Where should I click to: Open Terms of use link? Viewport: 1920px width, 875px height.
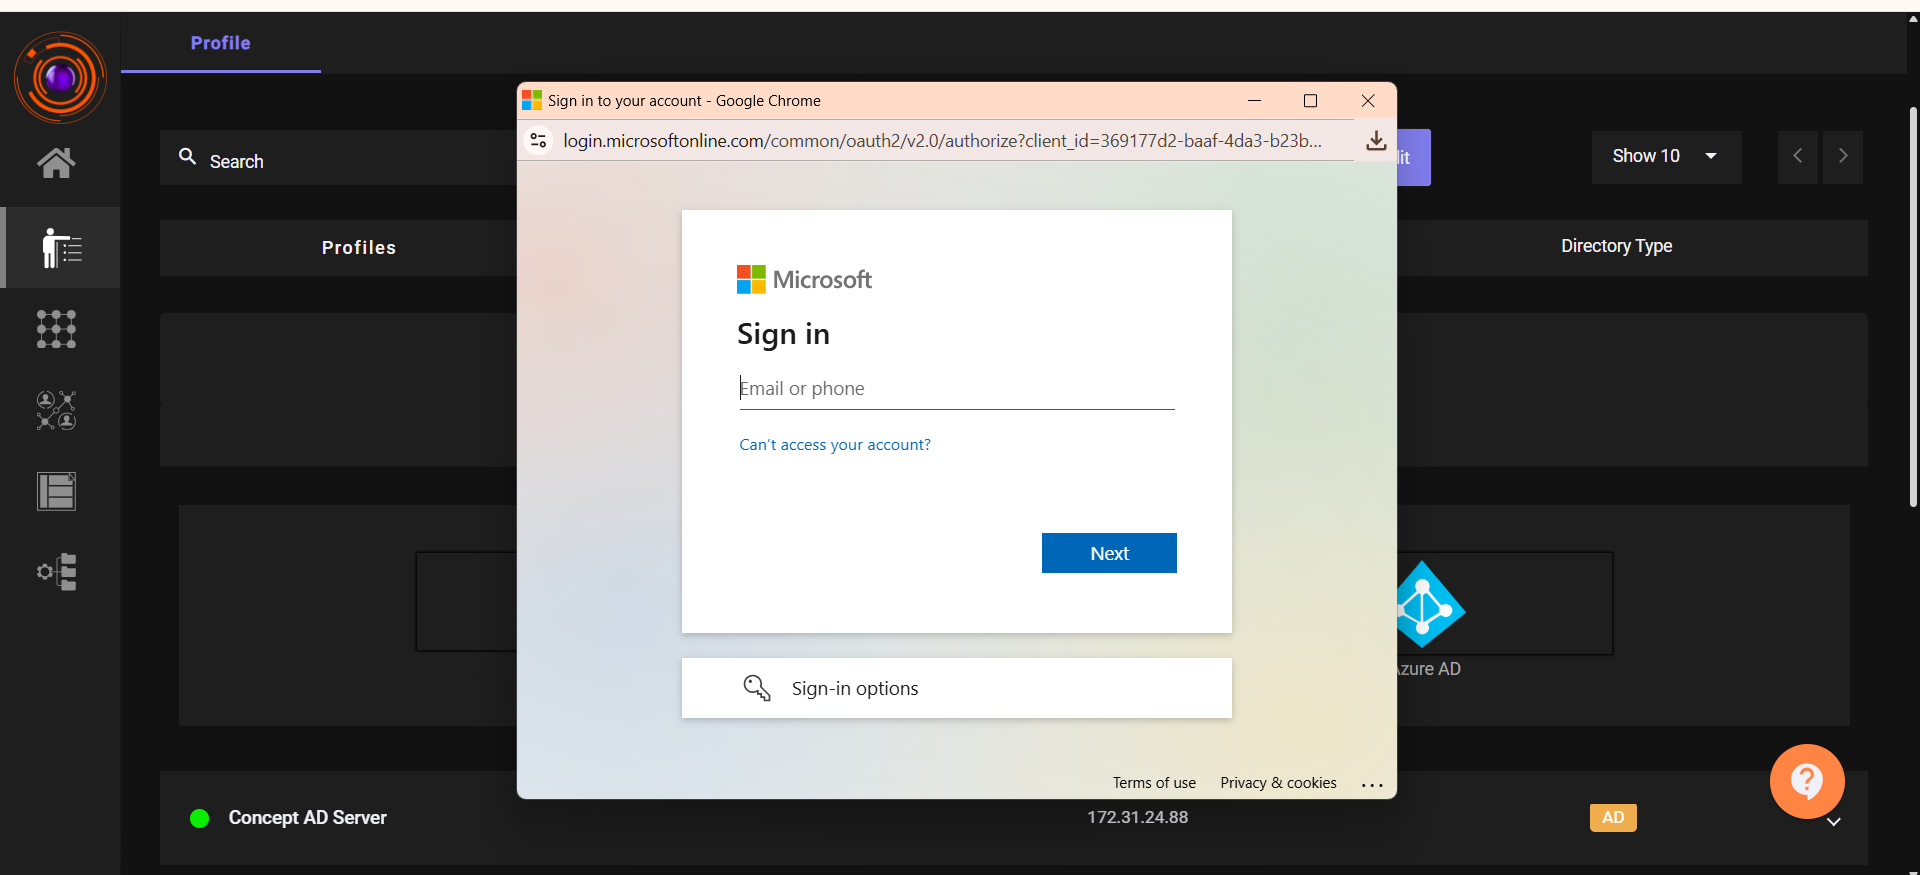pos(1154,783)
